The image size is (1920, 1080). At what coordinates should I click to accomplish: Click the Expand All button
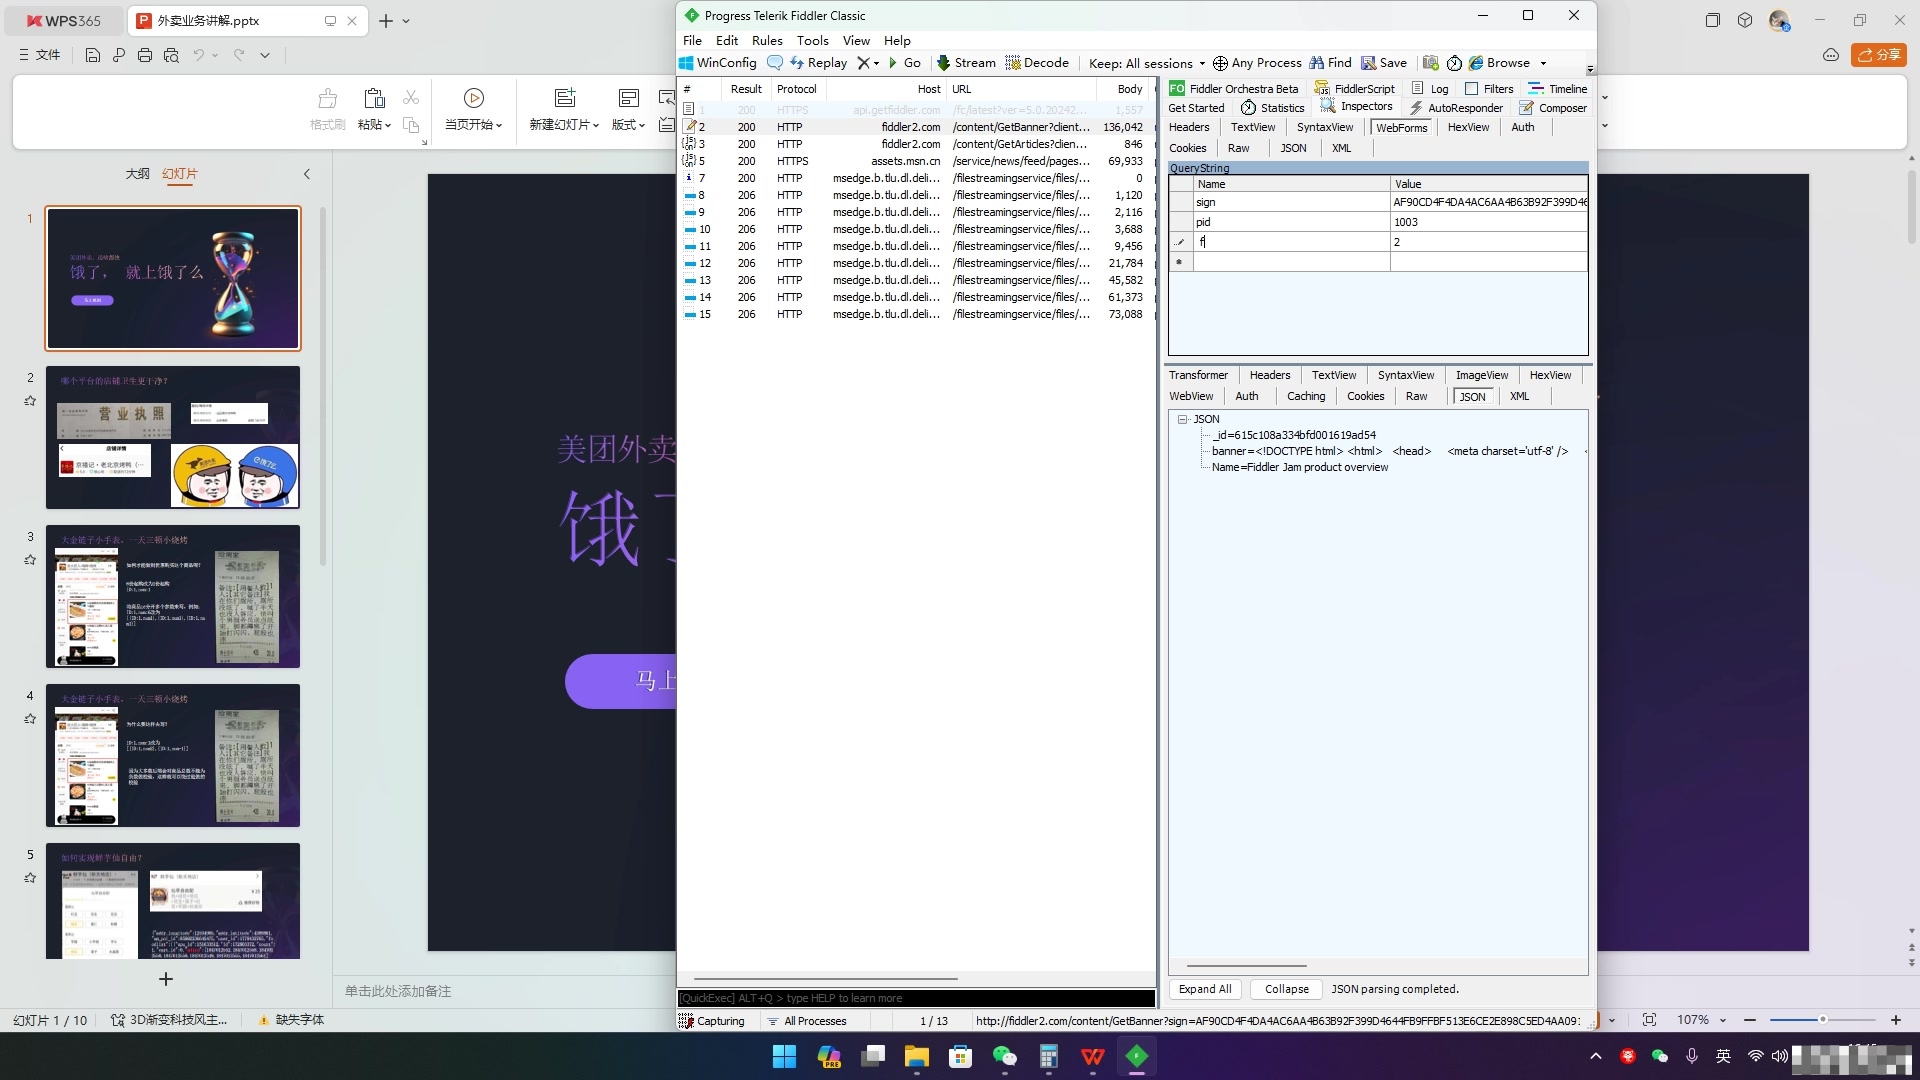click(1204, 989)
